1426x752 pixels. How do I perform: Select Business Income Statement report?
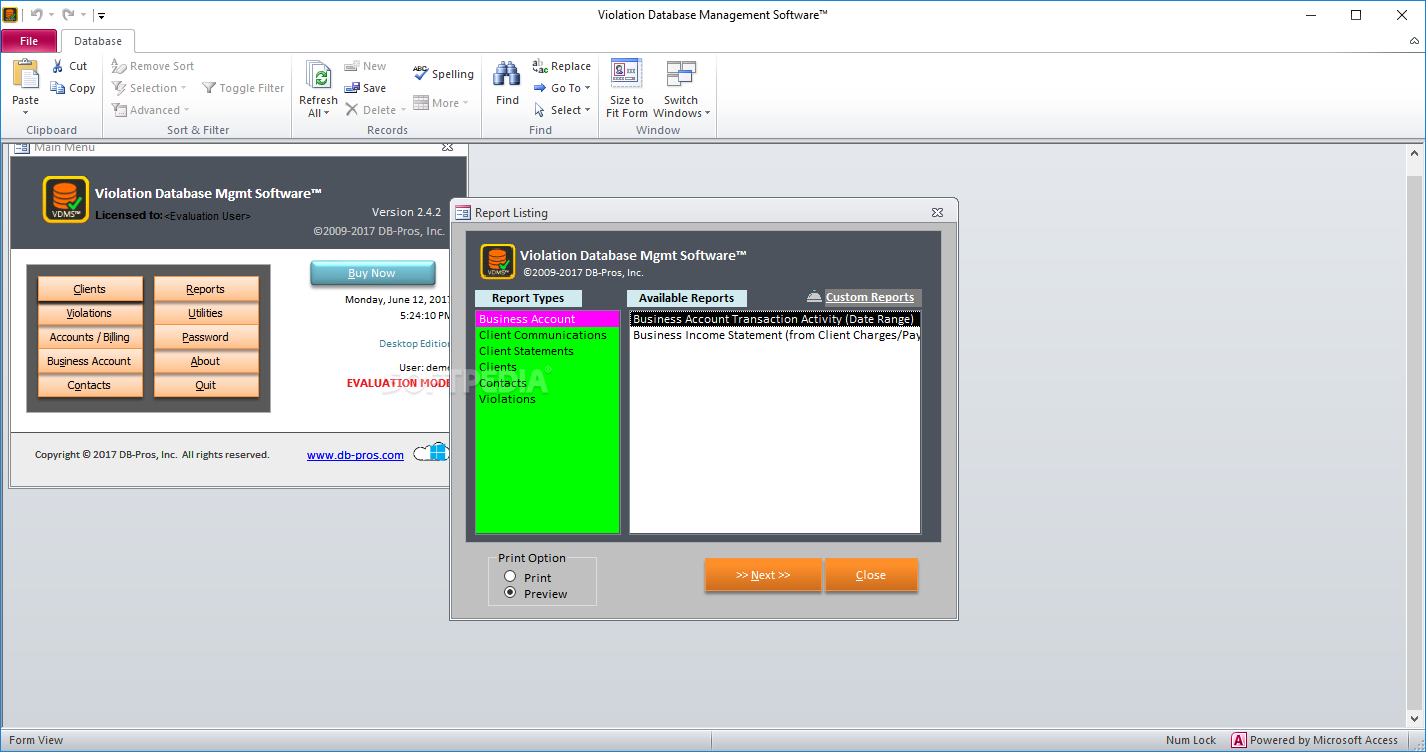(774, 335)
